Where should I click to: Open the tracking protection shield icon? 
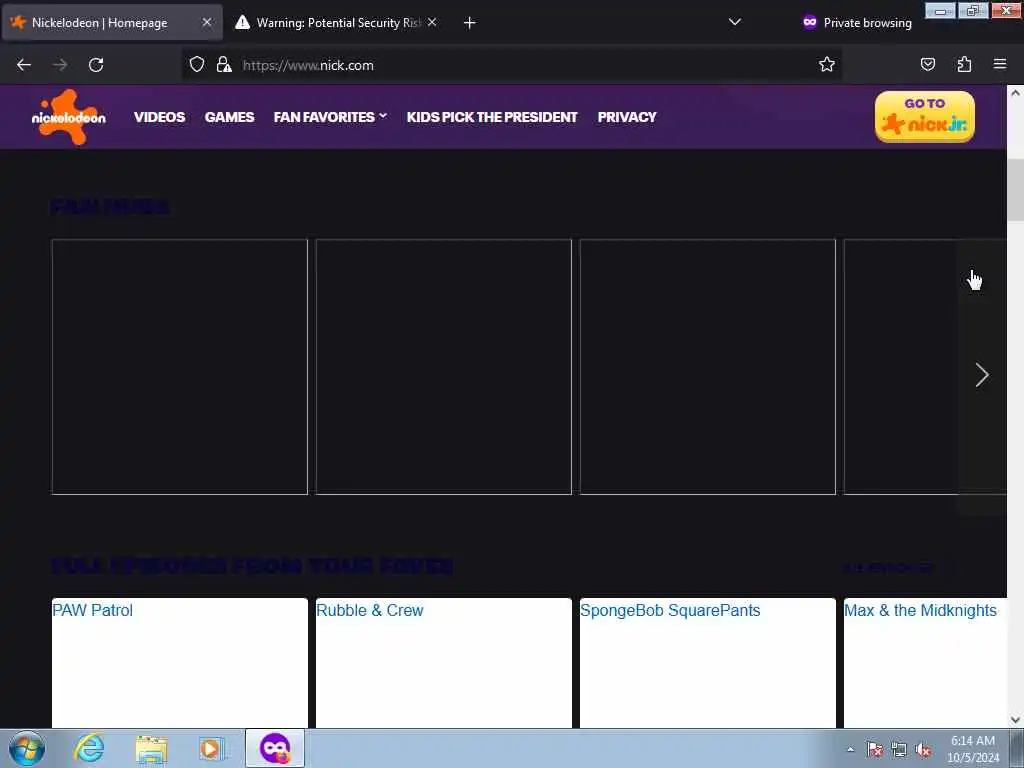click(x=197, y=65)
